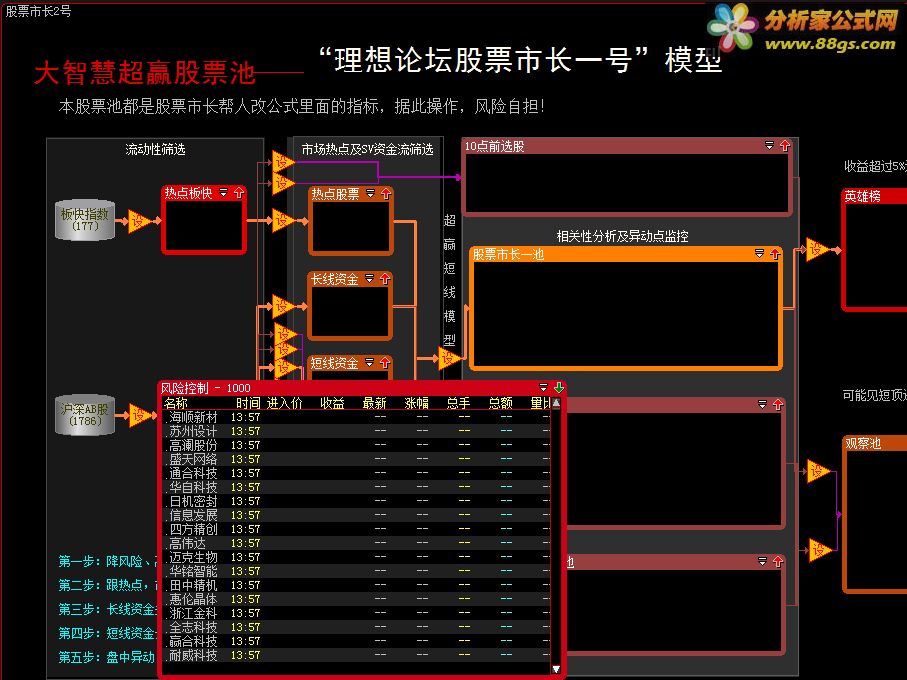Open the 设 triangle feeding 股票市长一池
Image resolution: width=907 pixels, height=680 pixels.
(449, 359)
